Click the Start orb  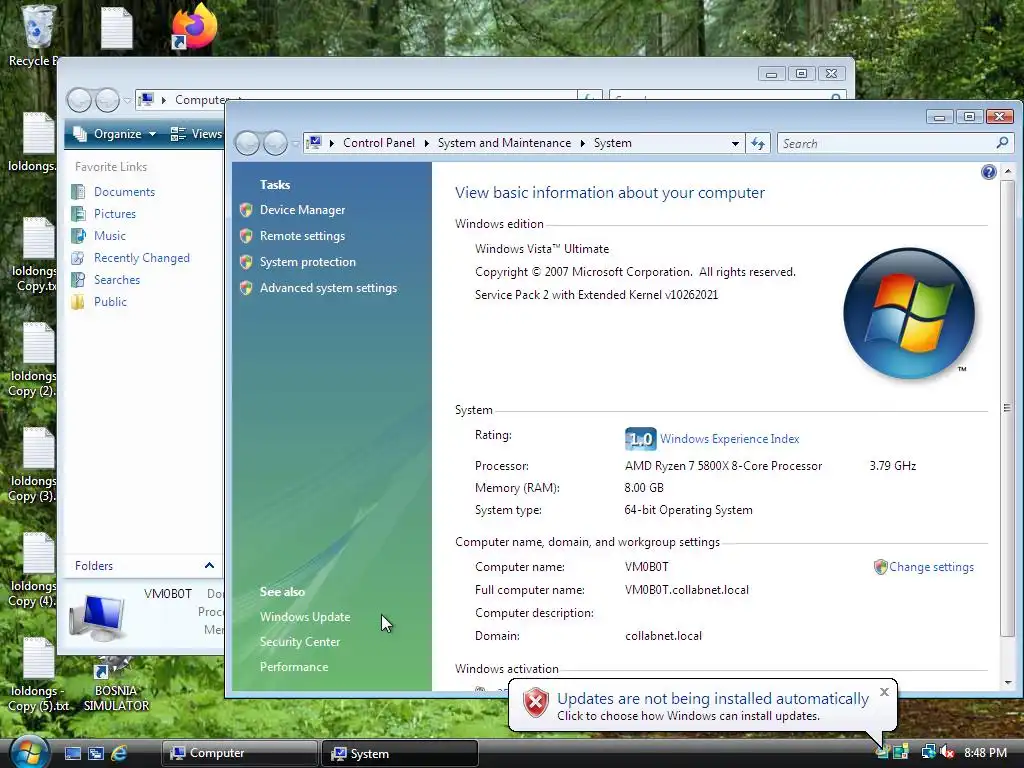tap(29, 752)
